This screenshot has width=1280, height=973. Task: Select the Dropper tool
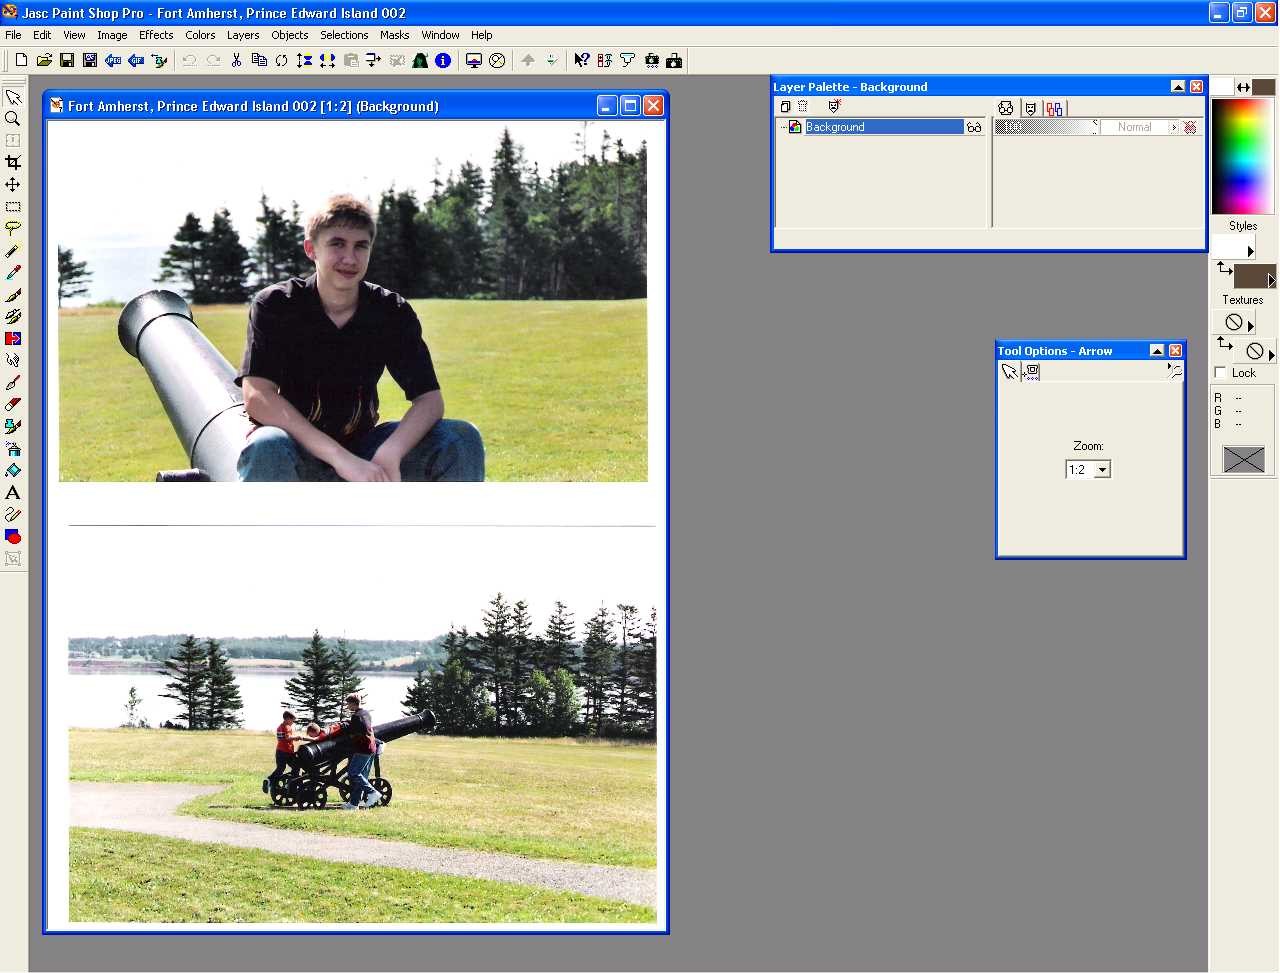click(13, 273)
